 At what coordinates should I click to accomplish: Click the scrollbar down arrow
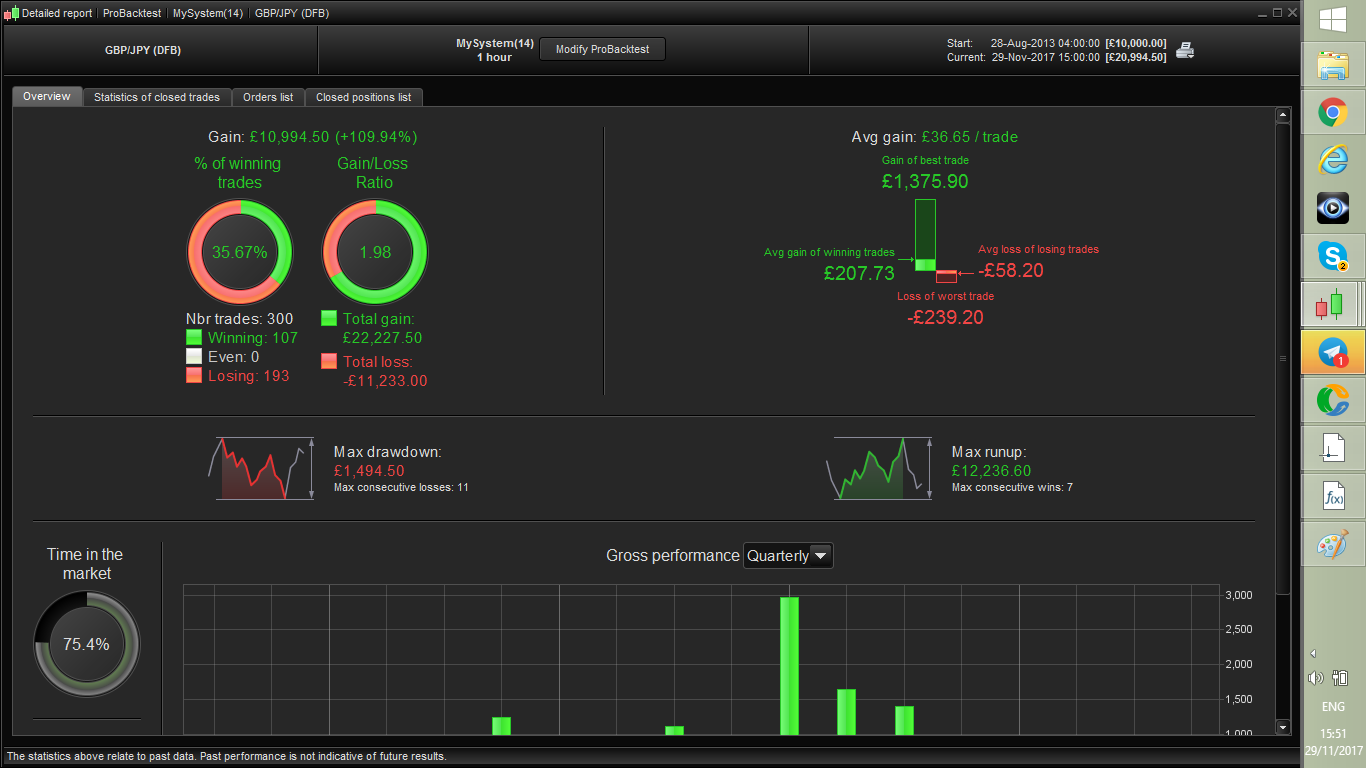[x=1283, y=727]
